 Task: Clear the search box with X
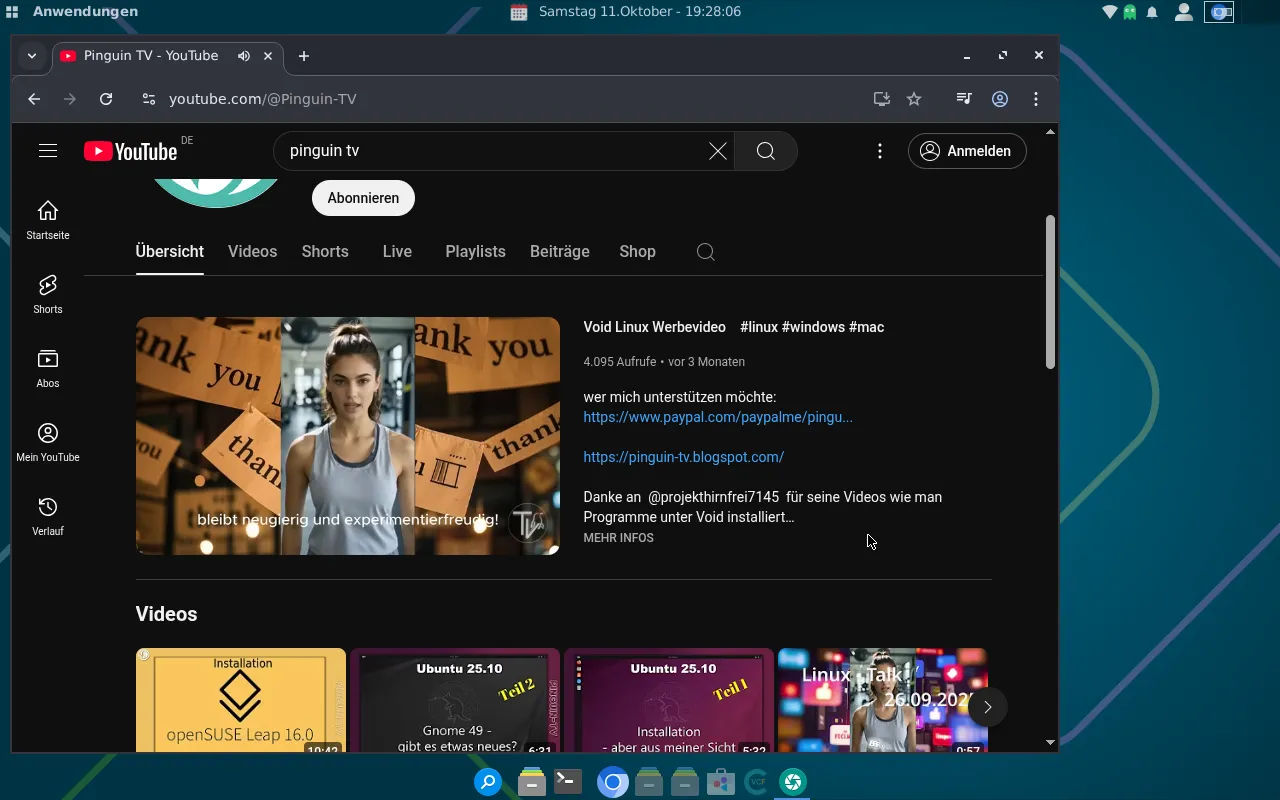pyautogui.click(x=718, y=151)
